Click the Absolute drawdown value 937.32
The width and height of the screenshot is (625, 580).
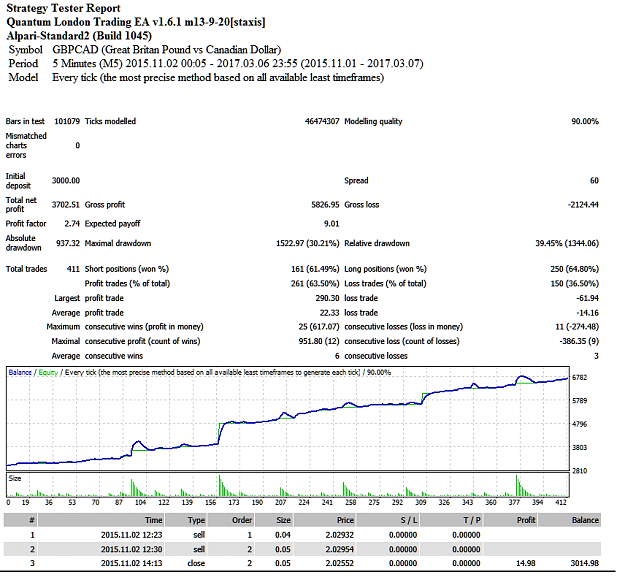pyautogui.click(x=68, y=243)
